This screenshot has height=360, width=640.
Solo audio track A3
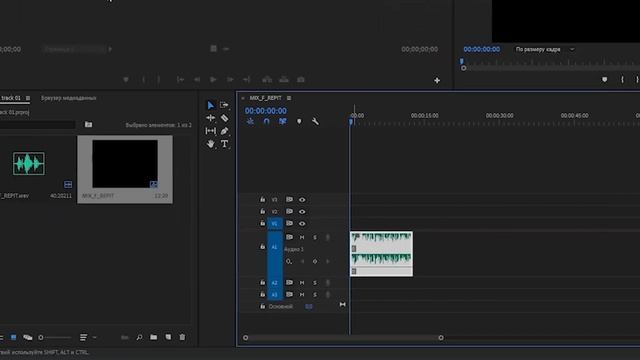coord(315,294)
